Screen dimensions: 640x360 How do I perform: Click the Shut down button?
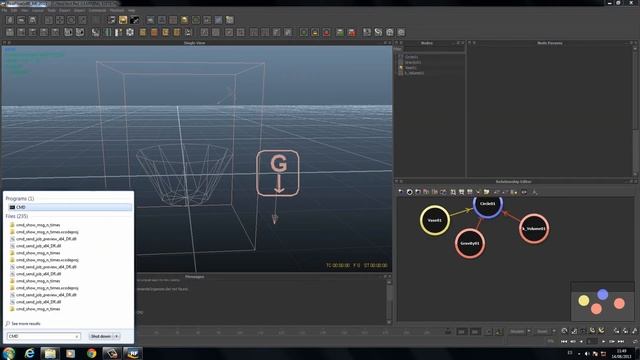click(x=100, y=336)
